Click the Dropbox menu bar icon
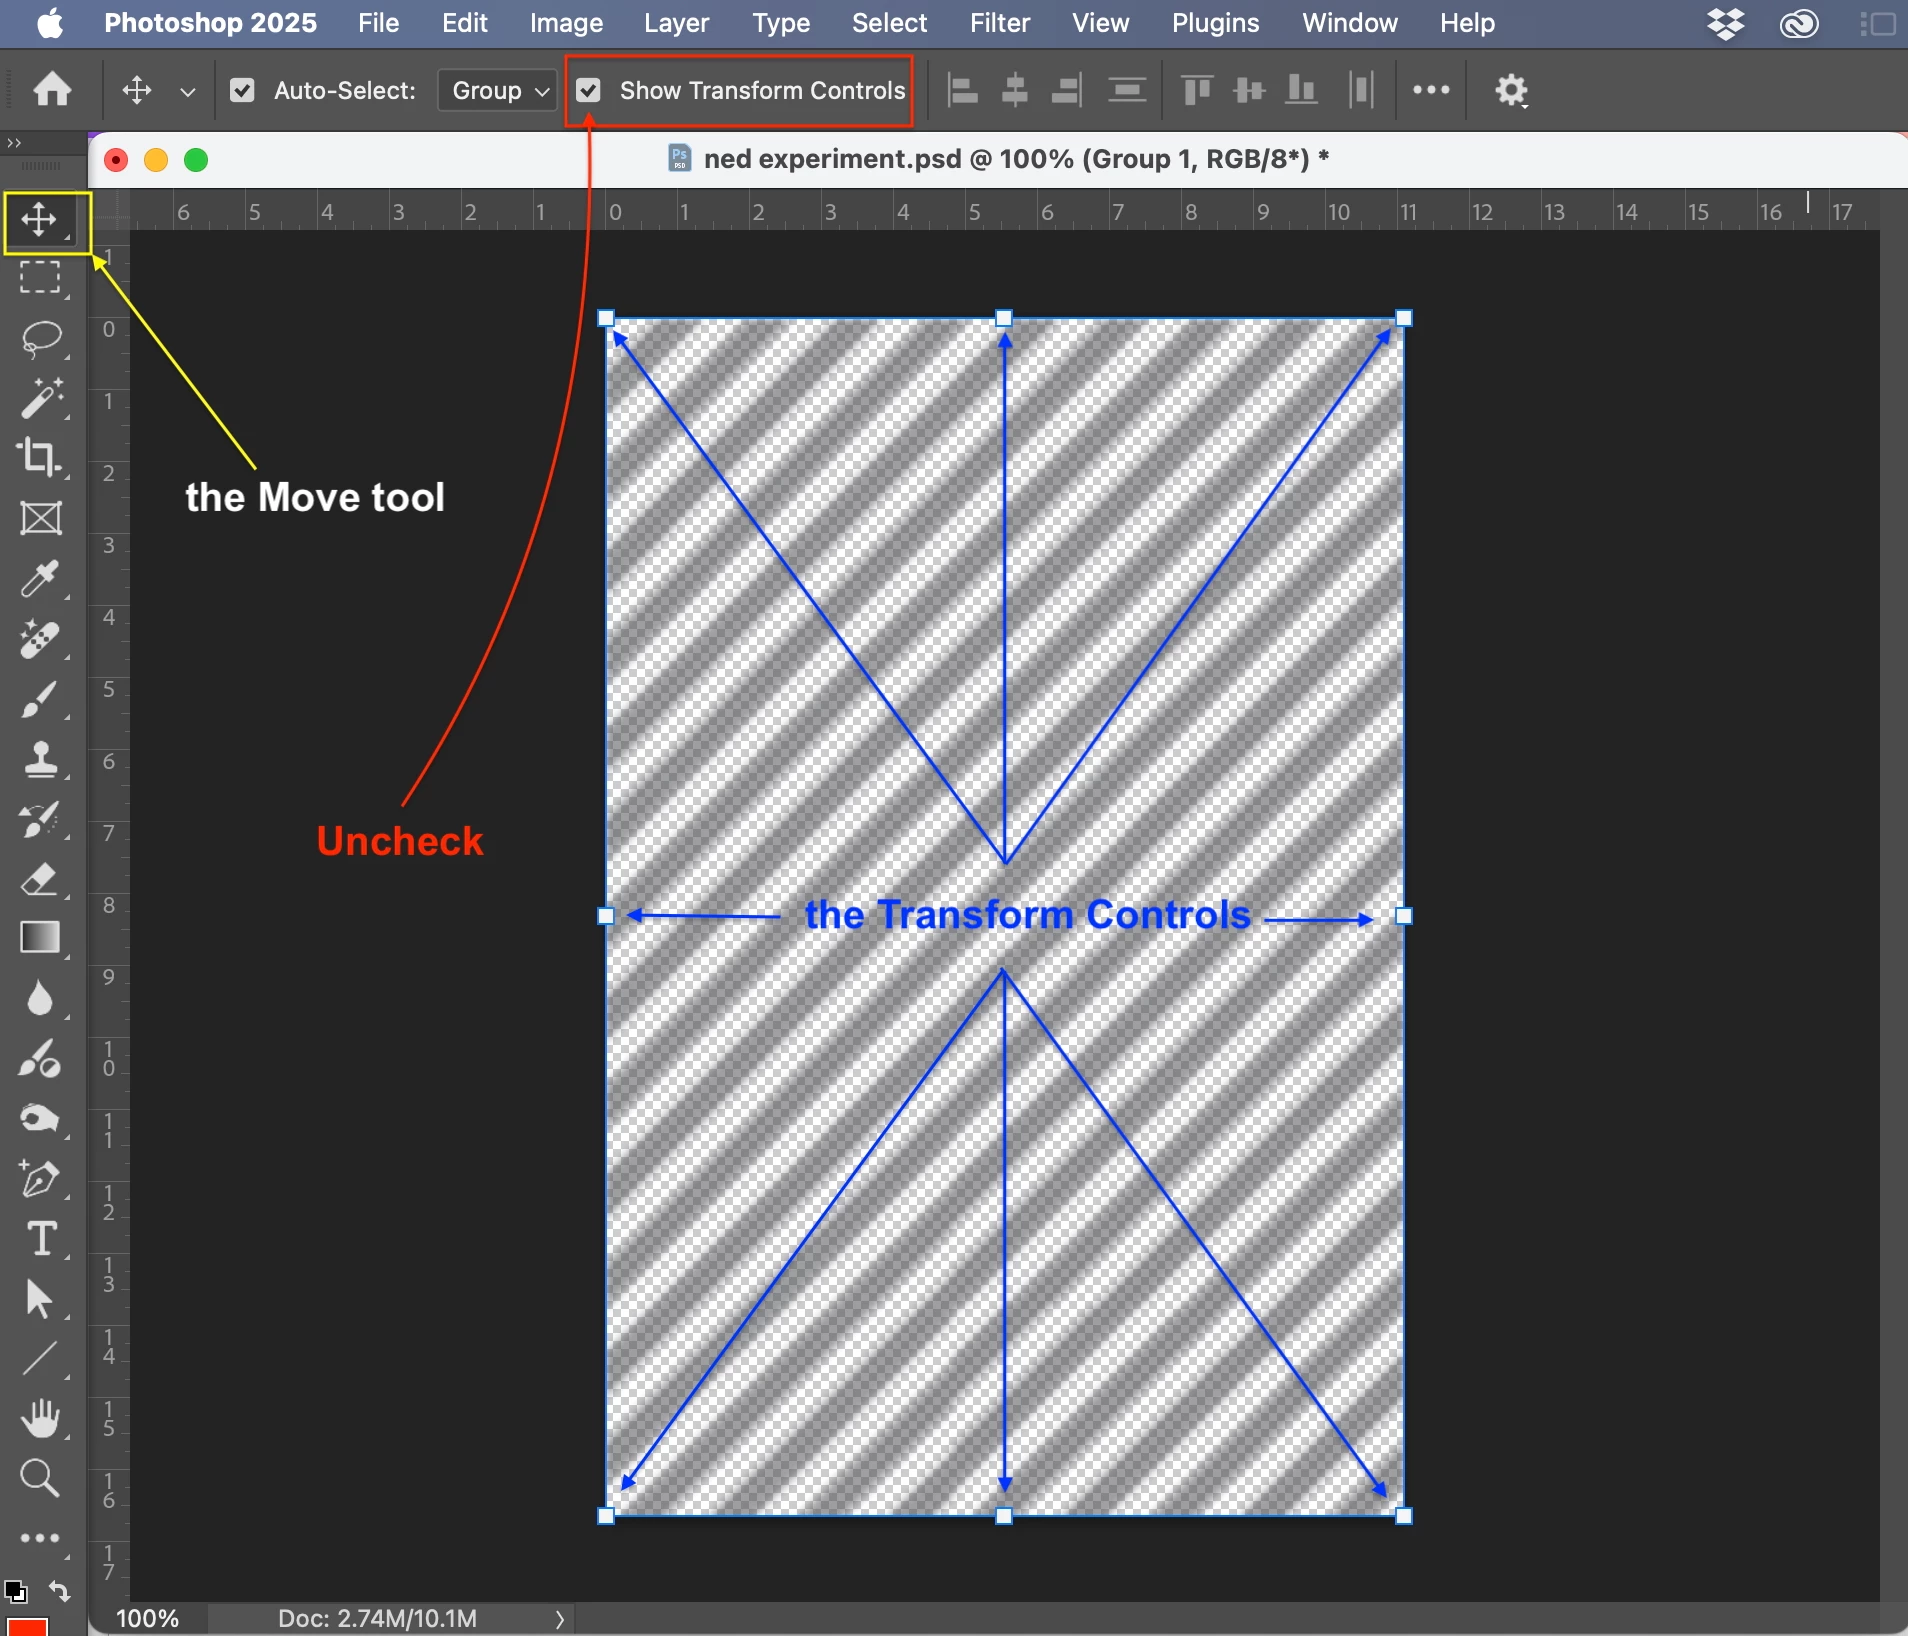The image size is (1908, 1636). 1726,23
